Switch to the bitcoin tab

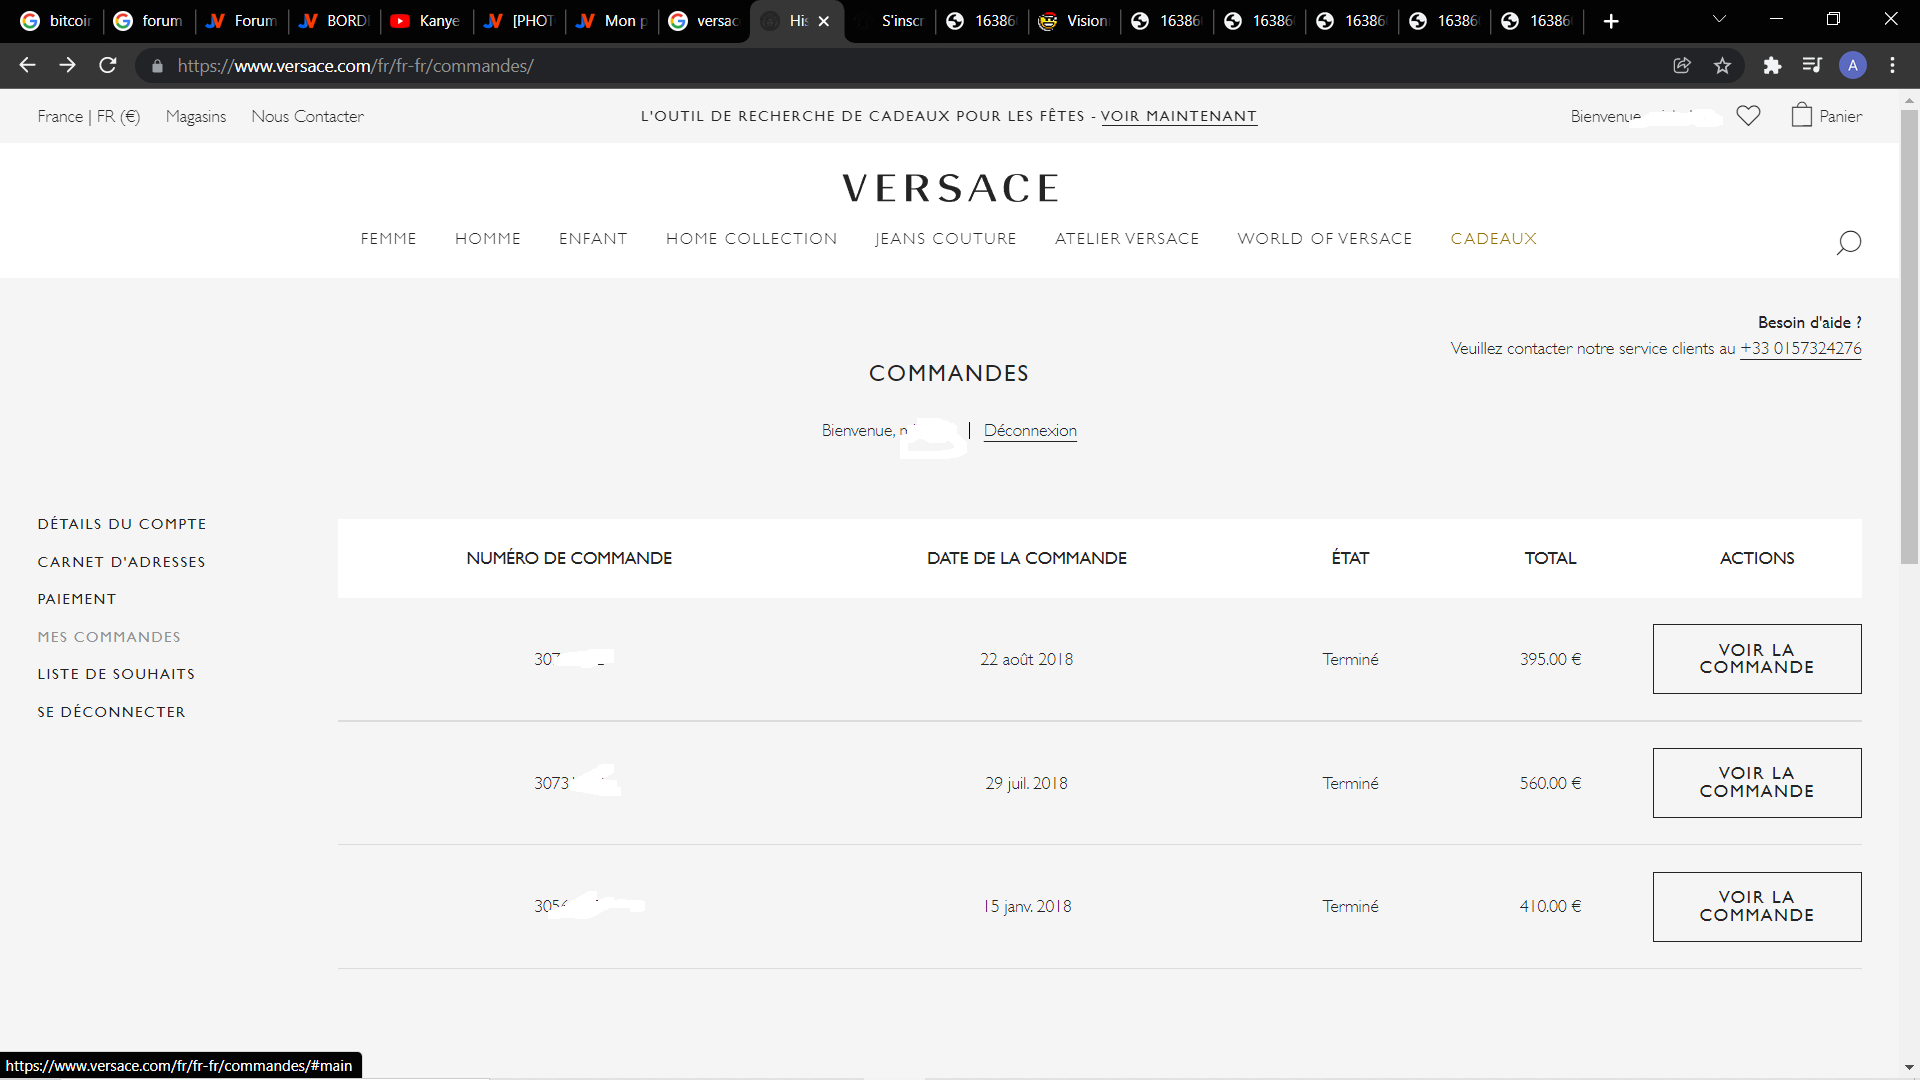[x=56, y=21]
